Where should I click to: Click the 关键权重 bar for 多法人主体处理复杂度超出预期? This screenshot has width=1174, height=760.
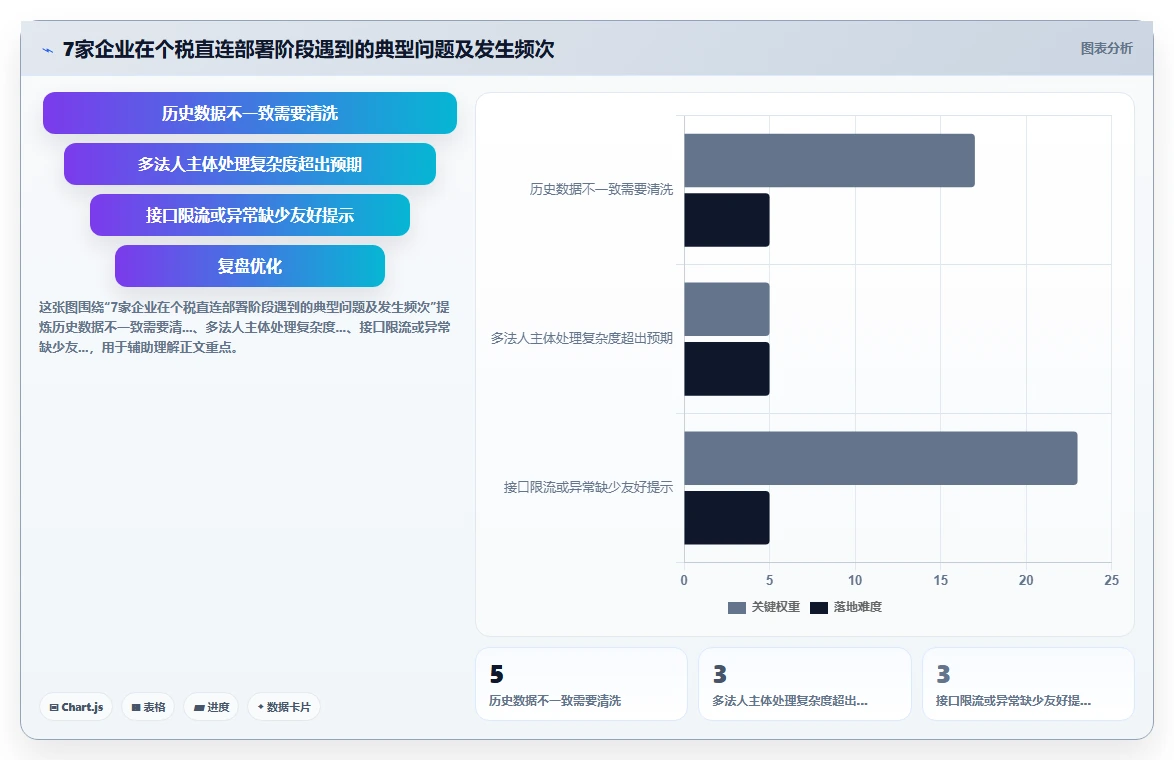point(726,308)
